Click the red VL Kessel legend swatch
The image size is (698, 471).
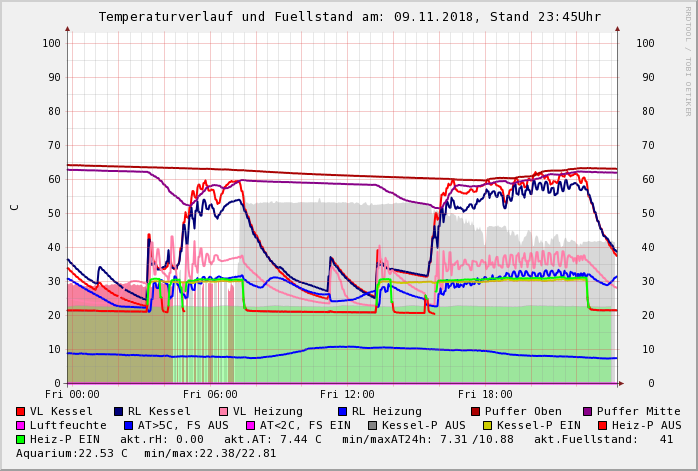pyautogui.click(x=21, y=412)
